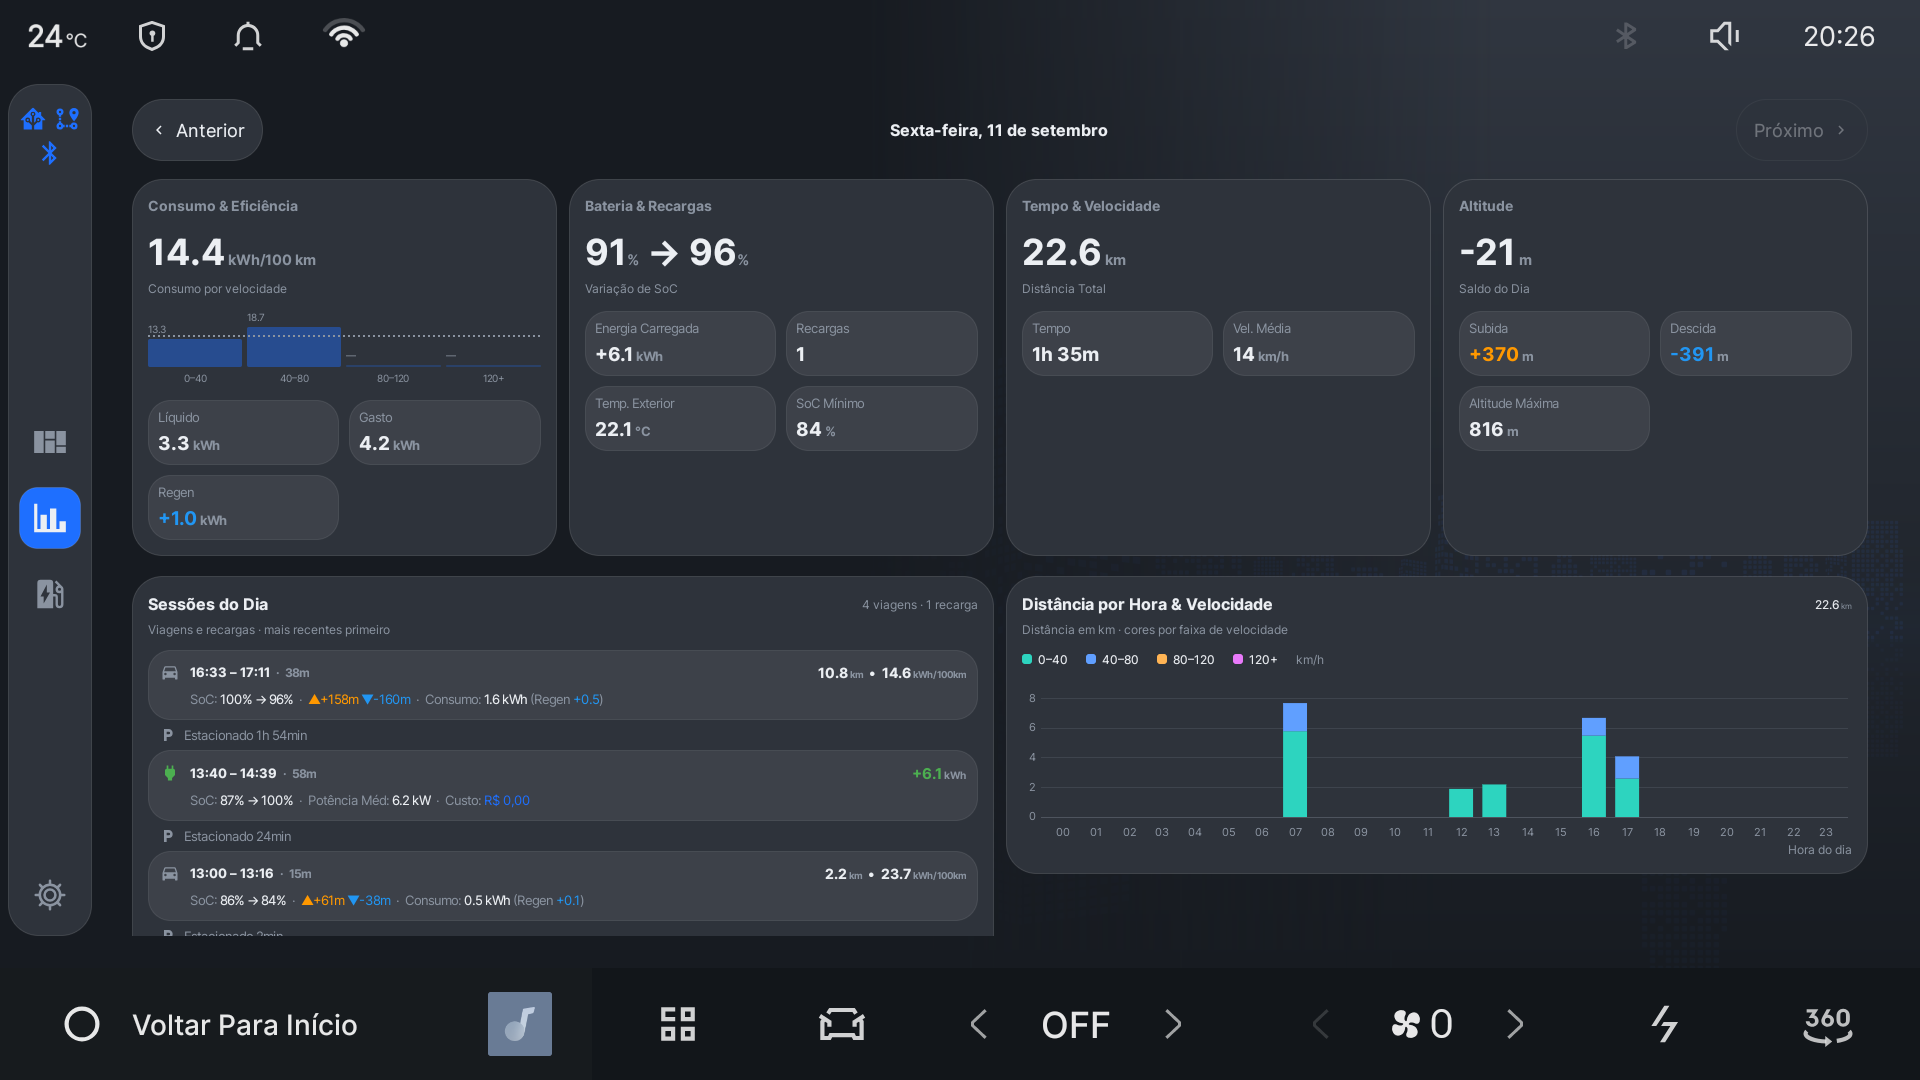Screen dimensions: 1920x1080
Task: Click the Regen +1.0 kWh tile
Action: click(x=243, y=507)
